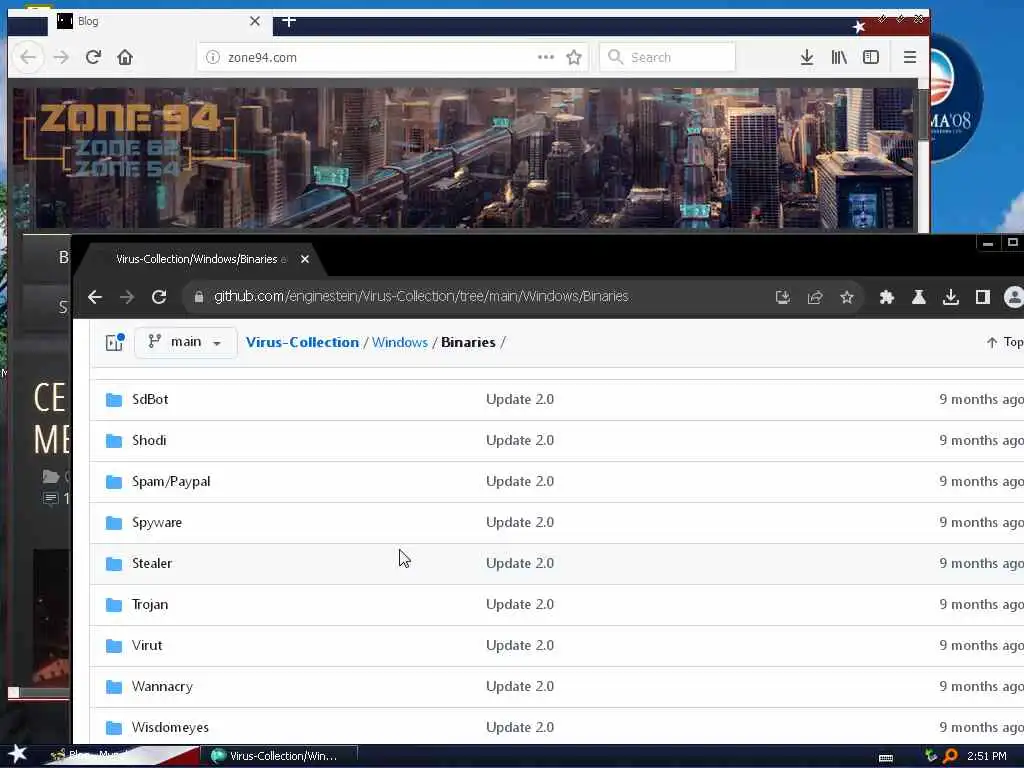Open Chrome extensions puzzle icon
This screenshot has width=1024, height=768.
pyautogui.click(x=886, y=298)
